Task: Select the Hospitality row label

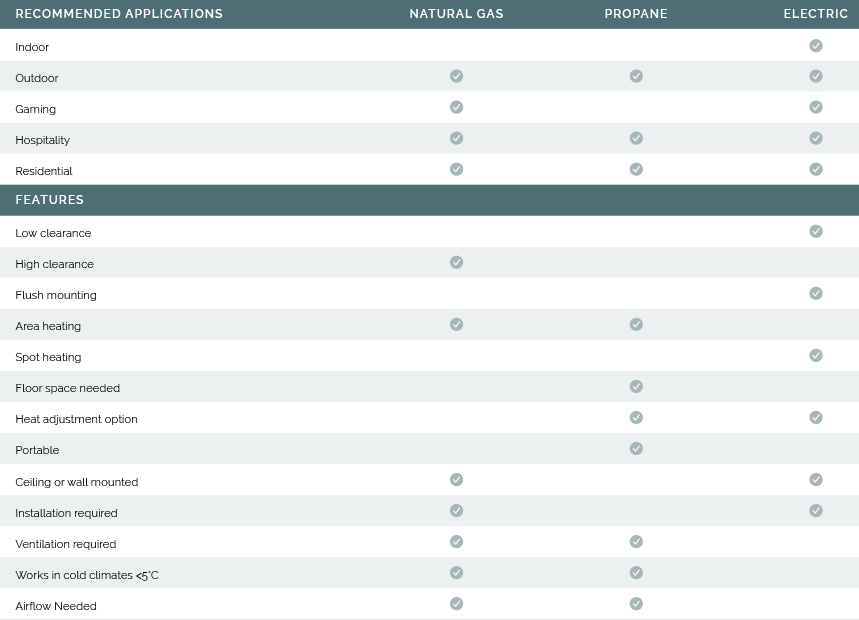Action: click(x=43, y=140)
